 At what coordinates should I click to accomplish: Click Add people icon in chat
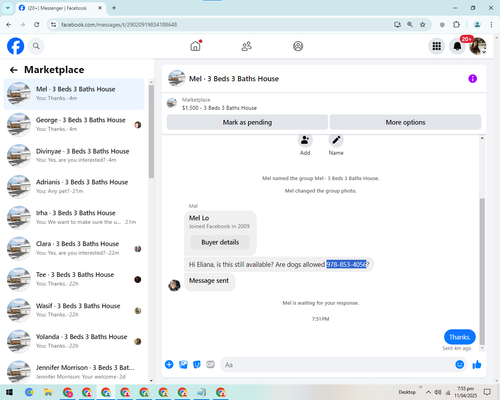click(x=305, y=140)
